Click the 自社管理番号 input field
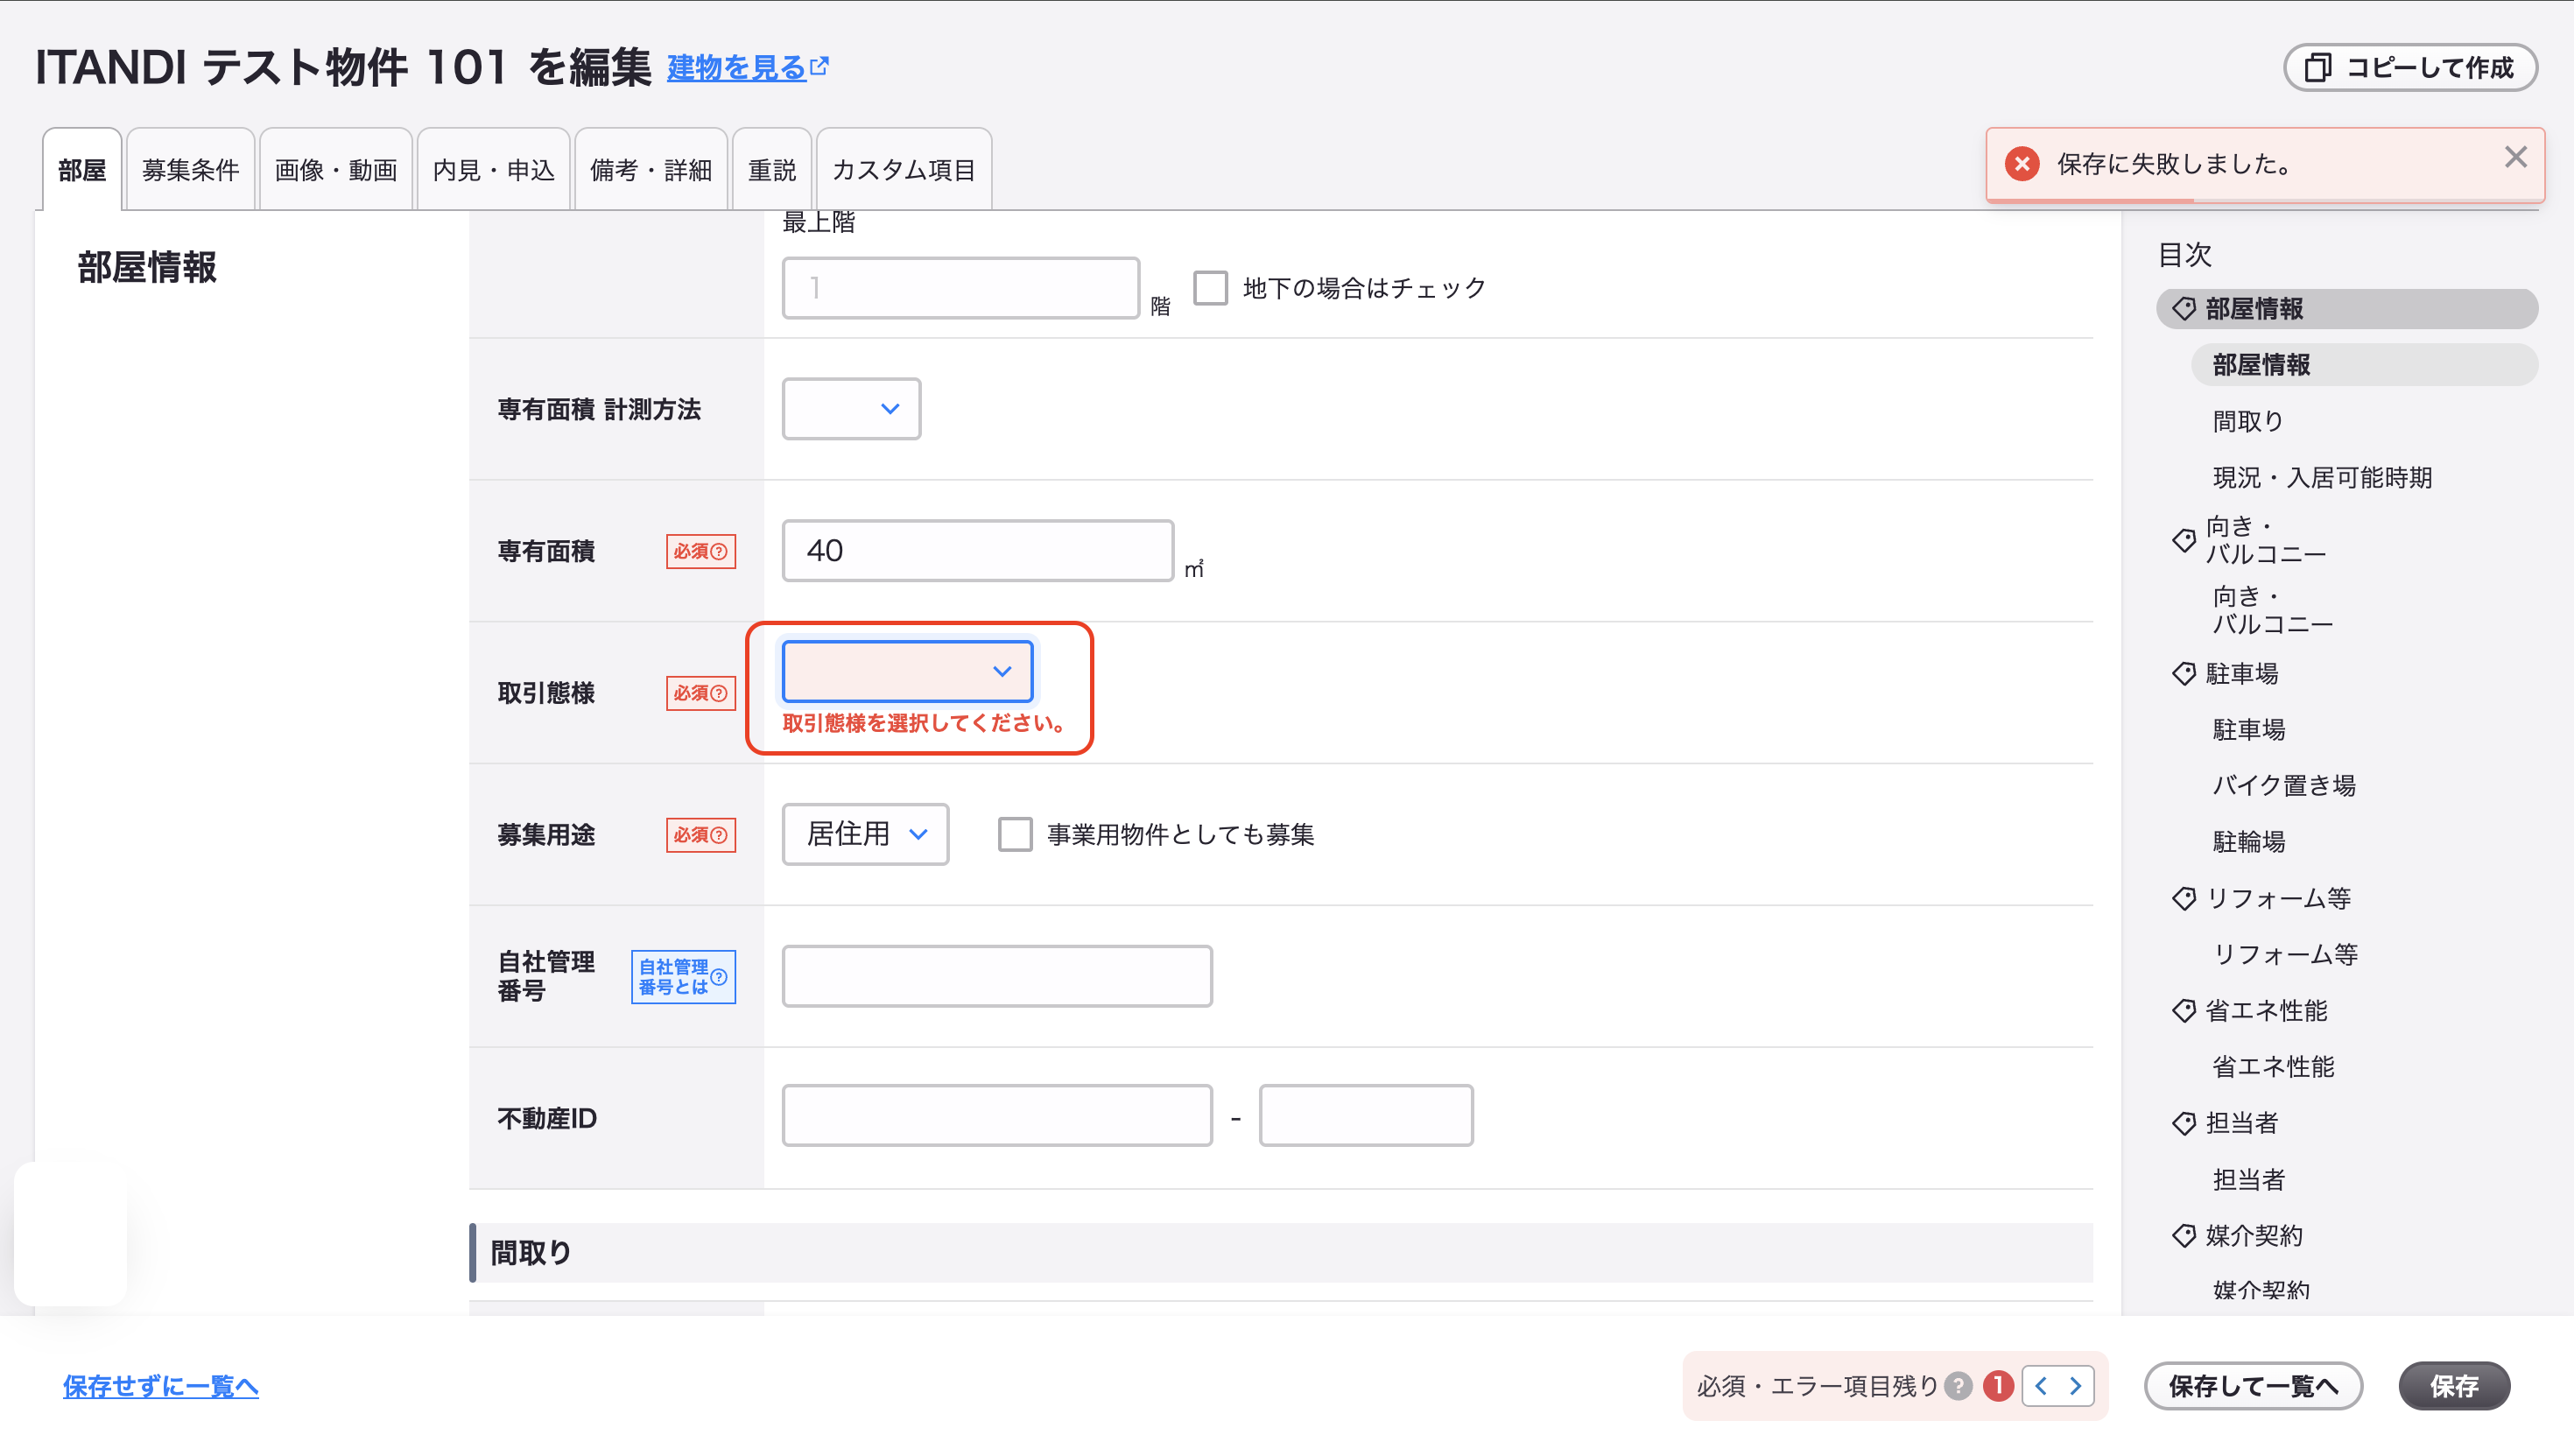This screenshot has width=2574, height=1456. click(997, 976)
